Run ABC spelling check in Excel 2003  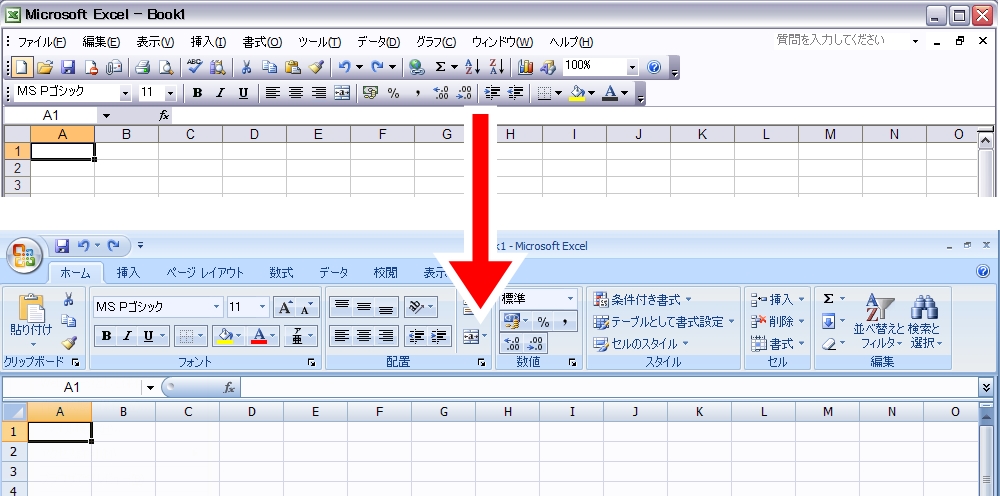(194, 66)
